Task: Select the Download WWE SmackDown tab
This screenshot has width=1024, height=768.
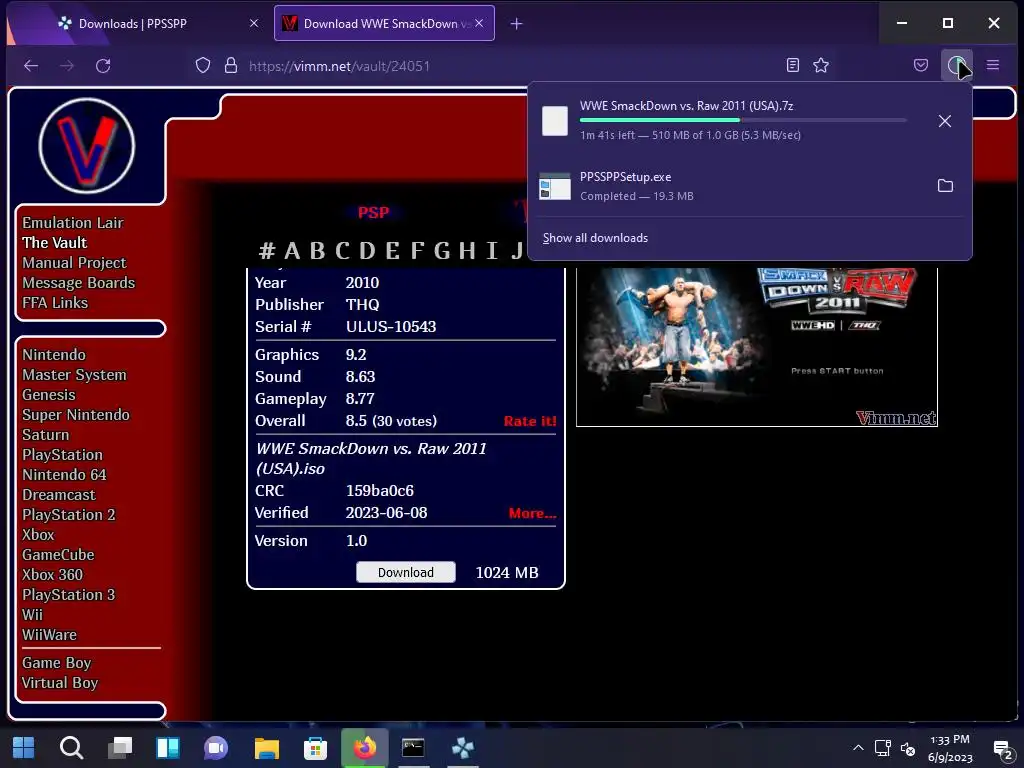Action: (384, 24)
